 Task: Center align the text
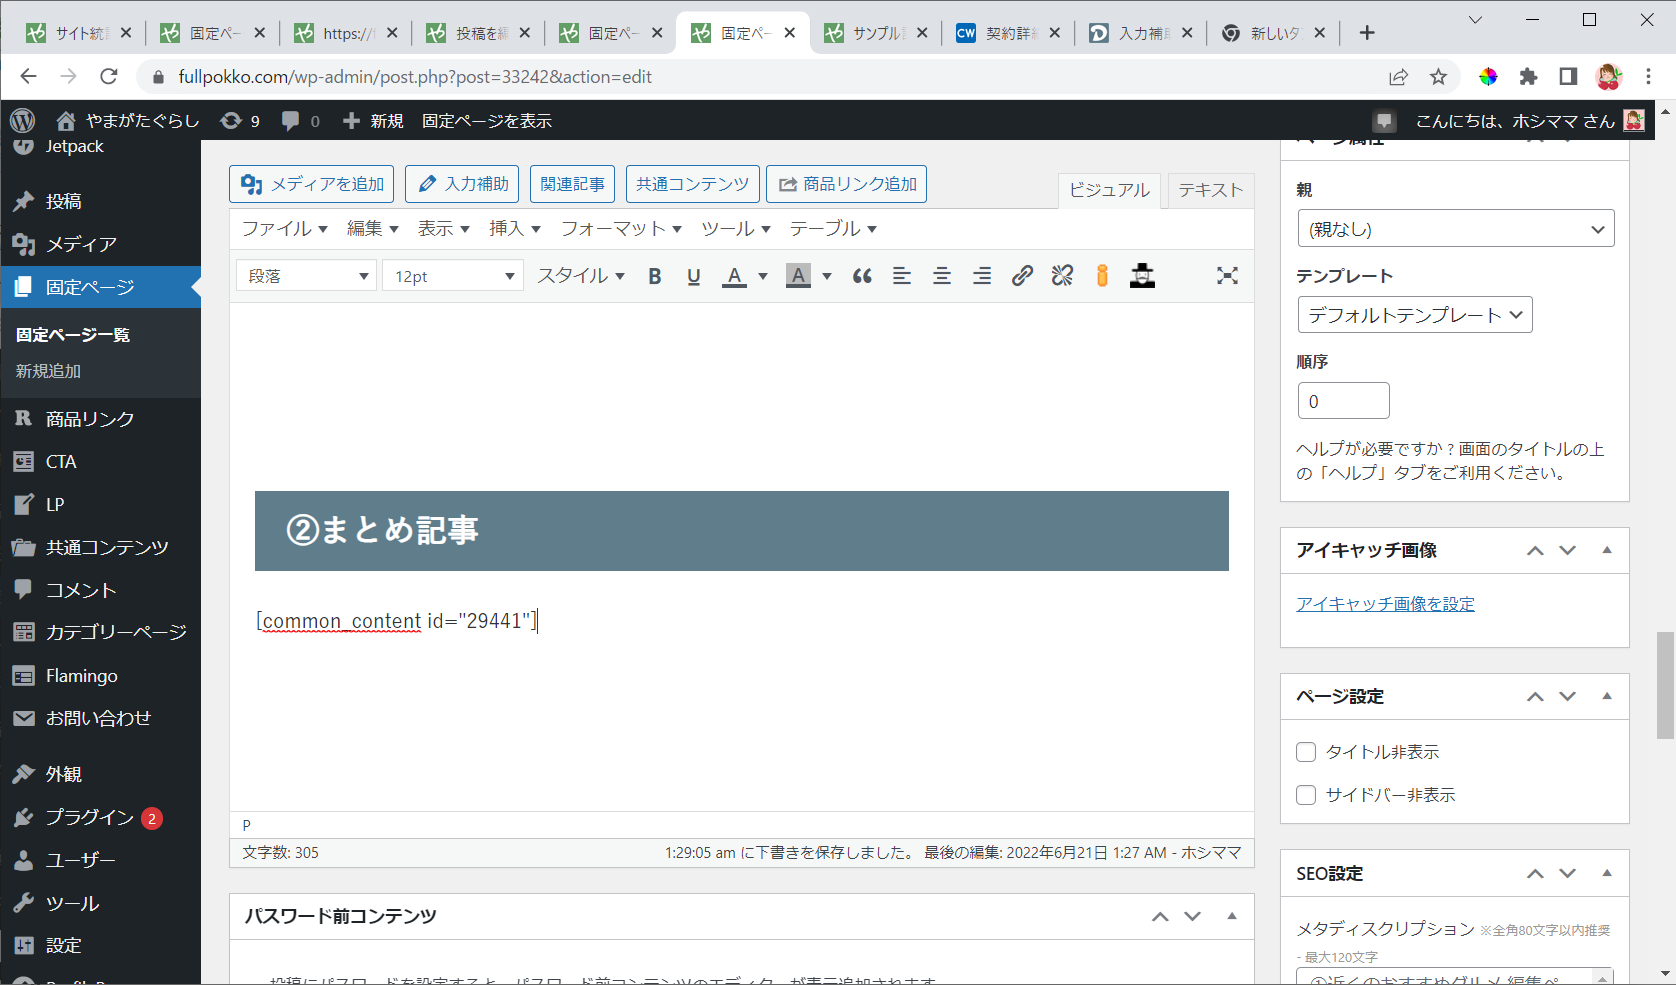(x=942, y=276)
